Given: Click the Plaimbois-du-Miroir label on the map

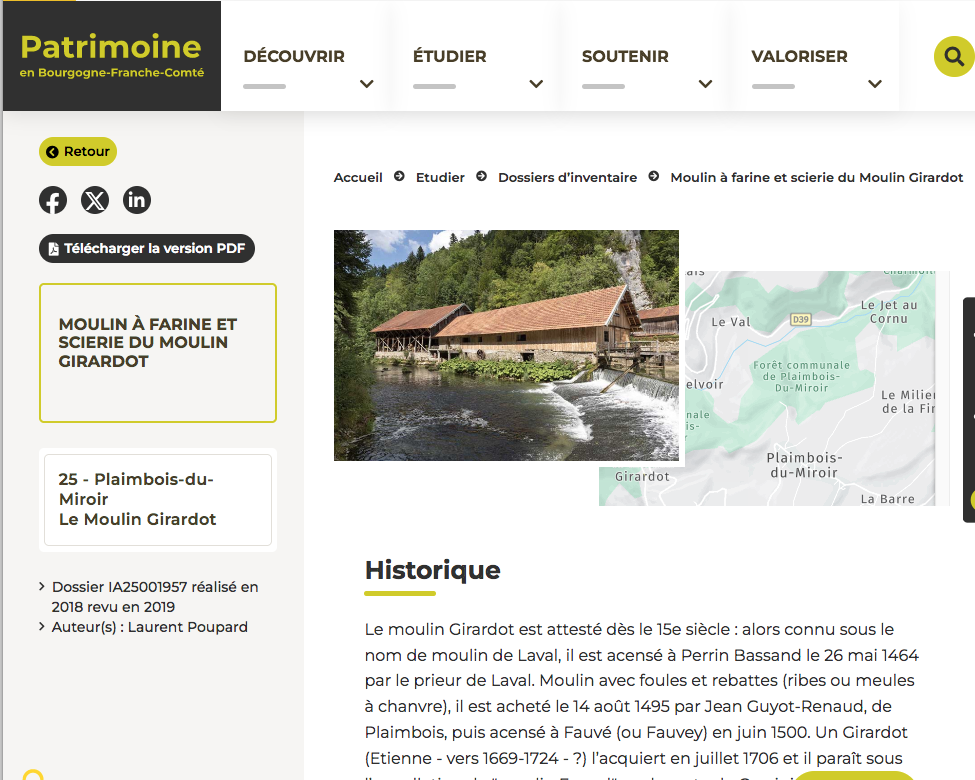Looking at the screenshot, I should [804, 465].
